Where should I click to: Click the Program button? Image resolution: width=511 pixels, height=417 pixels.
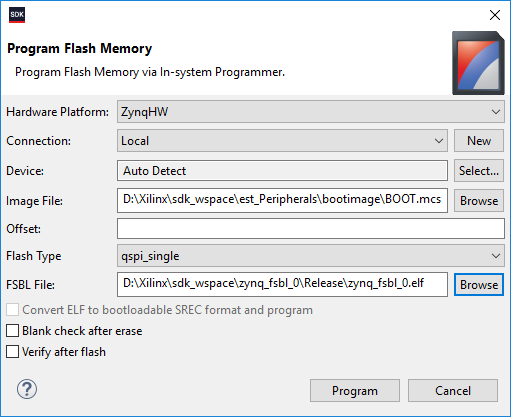(x=355, y=390)
